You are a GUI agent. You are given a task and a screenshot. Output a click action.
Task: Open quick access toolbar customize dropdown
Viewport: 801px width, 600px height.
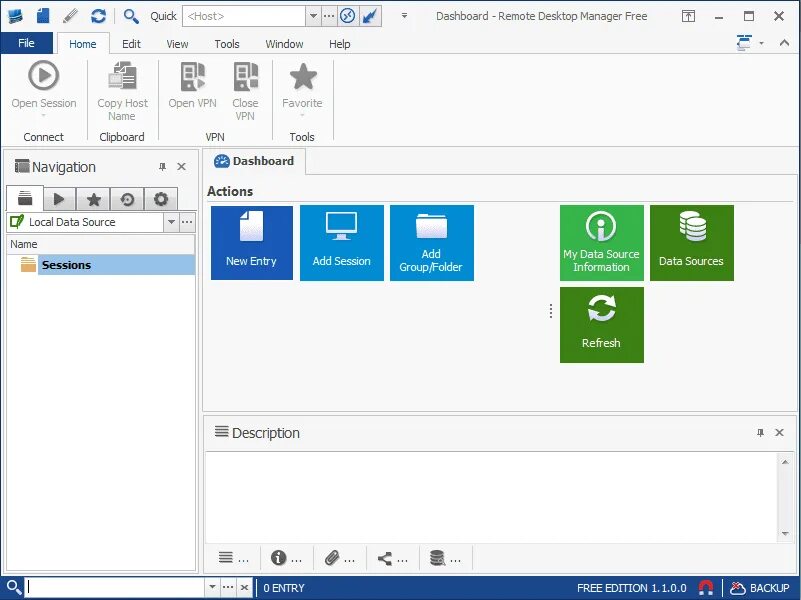404,16
